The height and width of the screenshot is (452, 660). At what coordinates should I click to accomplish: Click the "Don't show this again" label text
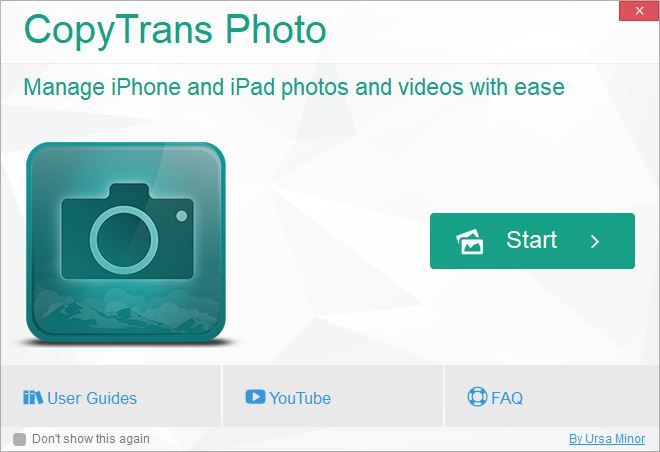tap(91, 439)
